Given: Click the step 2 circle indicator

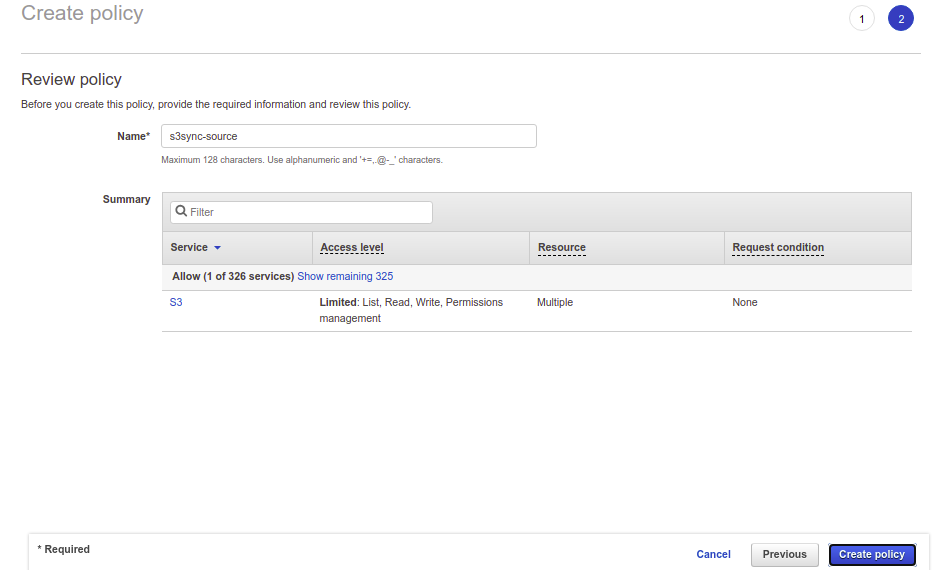Looking at the screenshot, I should (x=900, y=19).
